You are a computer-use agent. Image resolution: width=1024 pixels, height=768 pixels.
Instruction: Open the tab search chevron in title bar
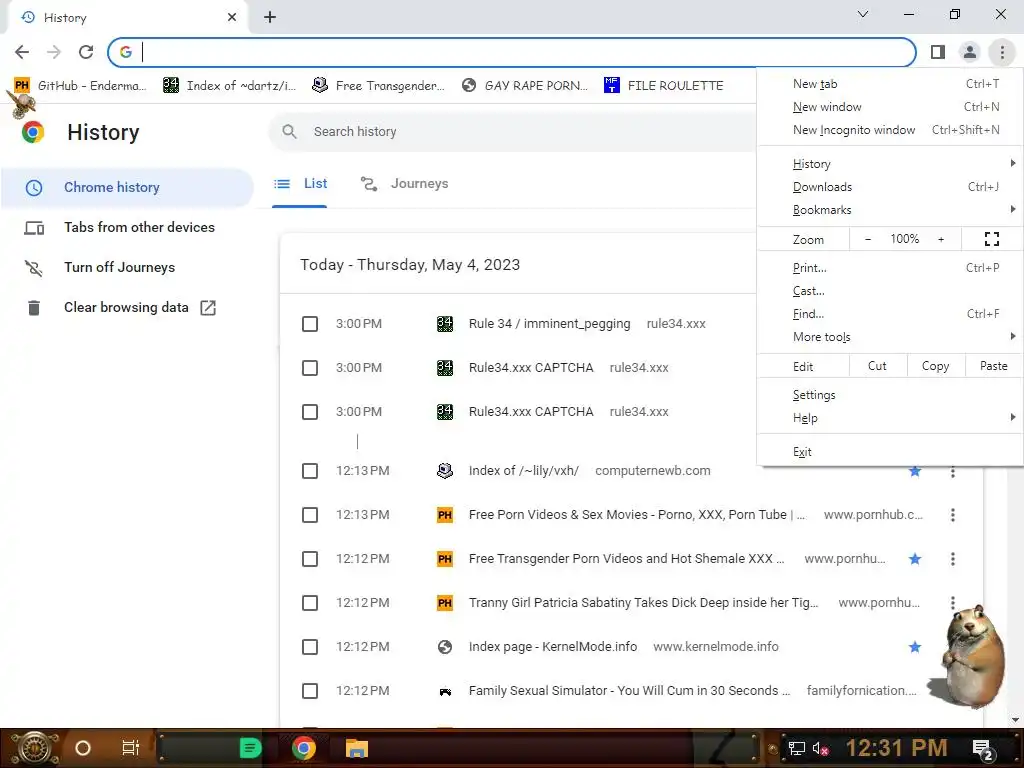point(863,14)
